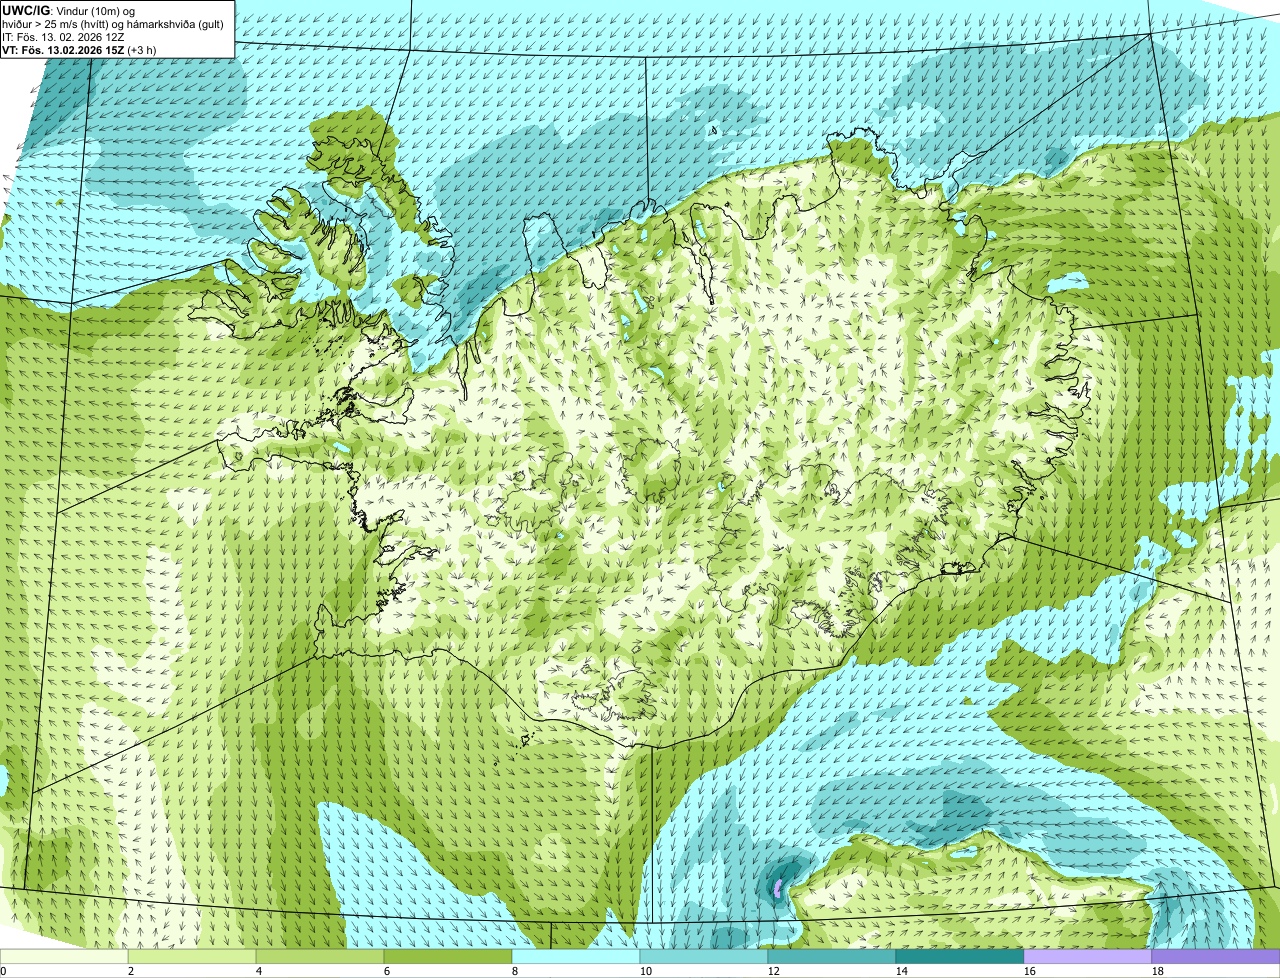This screenshot has height=978, width=1280.
Task: Click the 16–18 m/s lavender legend swatch
Action: click(1088, 956)
